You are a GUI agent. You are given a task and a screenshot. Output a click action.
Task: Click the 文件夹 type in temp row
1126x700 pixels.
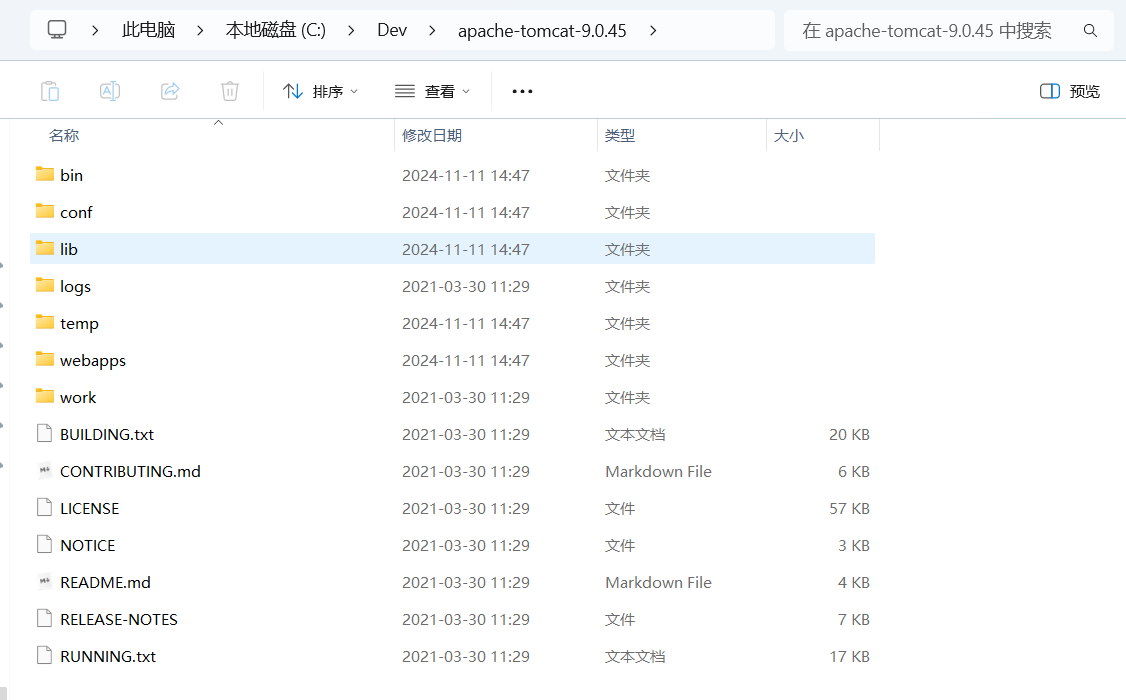click(x=627, y=324)
